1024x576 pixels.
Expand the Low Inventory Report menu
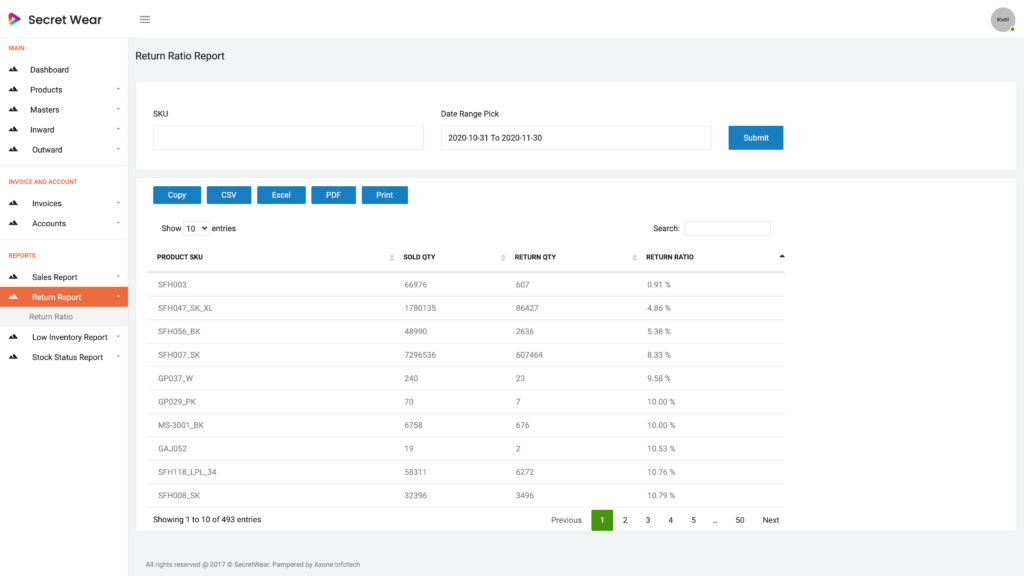69,337
